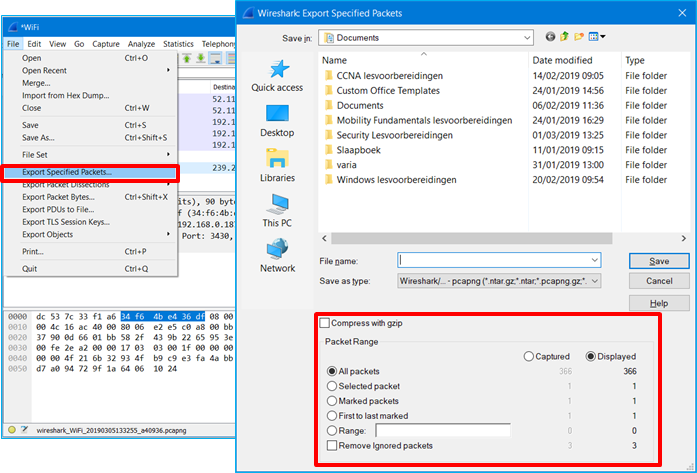The height and width of the screenshot is (473, 697).
Task: Select Desktop in places bar
Action: pos(277,121)
